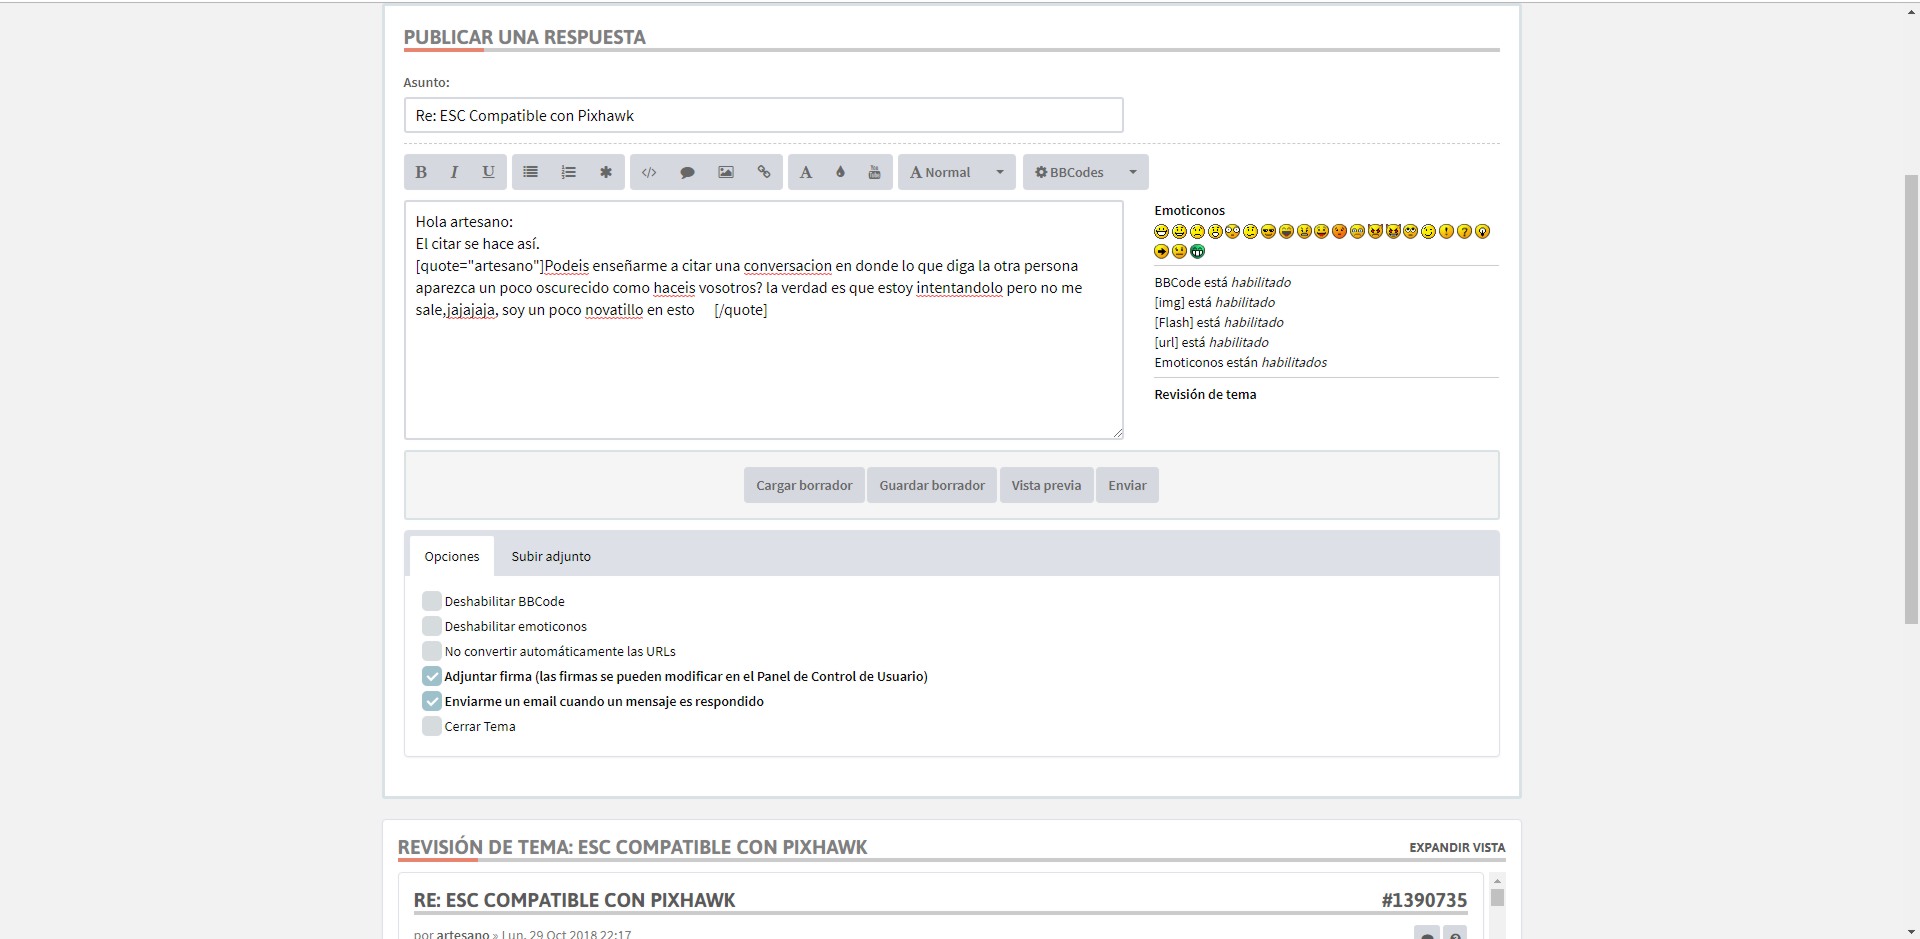The image size is (1920, 939).
Task: Click Expandir Vista in topic review
Action: tap(1456, 847)
